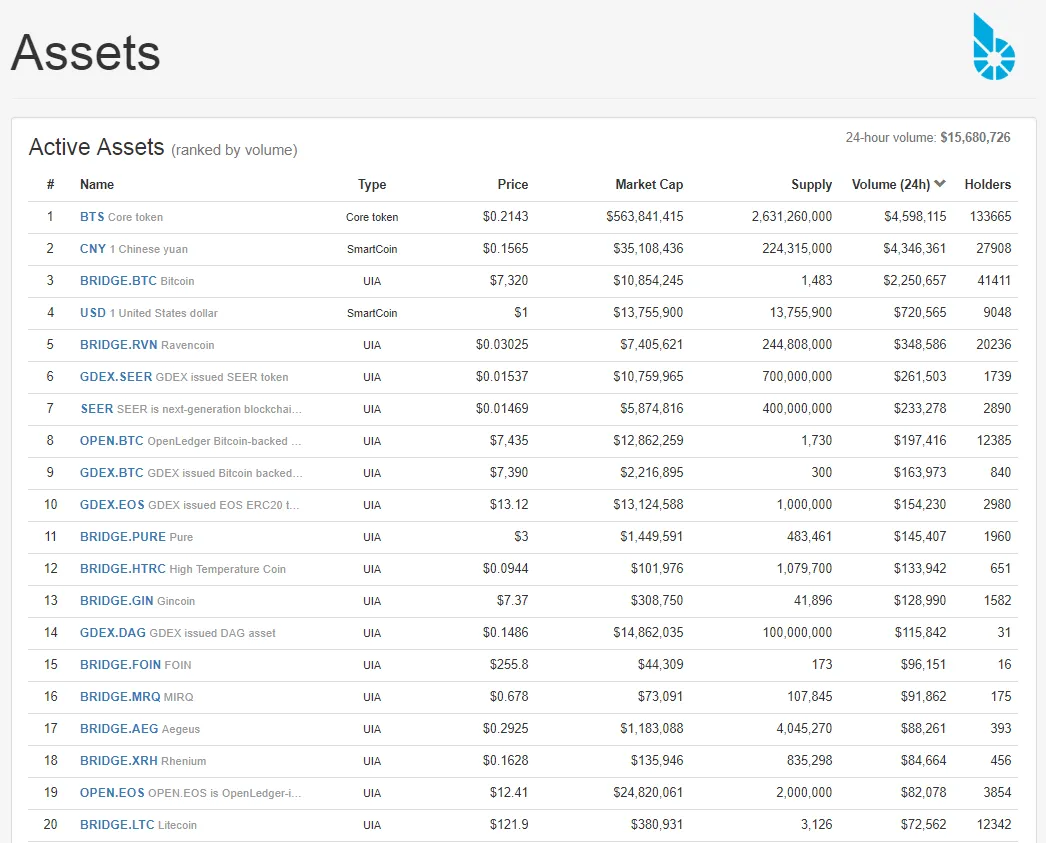This screenshot has width=1046, height=843.
Task: Open the GDEX.SEER asset link
Action: pyautogui.click(x=116, y=377)
